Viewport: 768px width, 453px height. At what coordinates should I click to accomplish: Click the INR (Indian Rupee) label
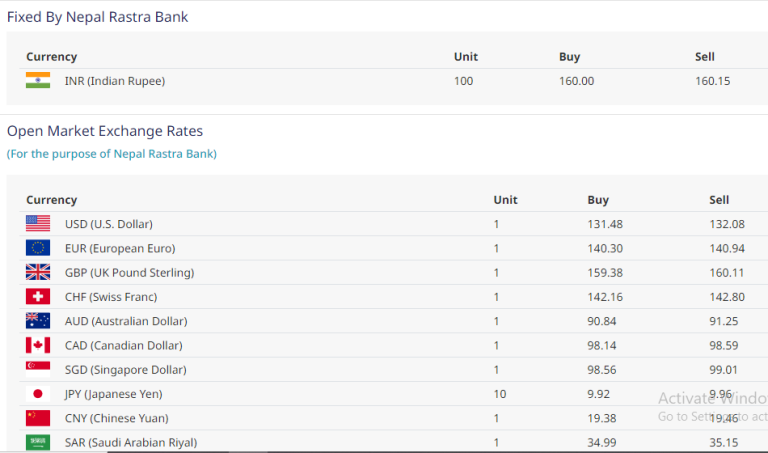point(114,81)
